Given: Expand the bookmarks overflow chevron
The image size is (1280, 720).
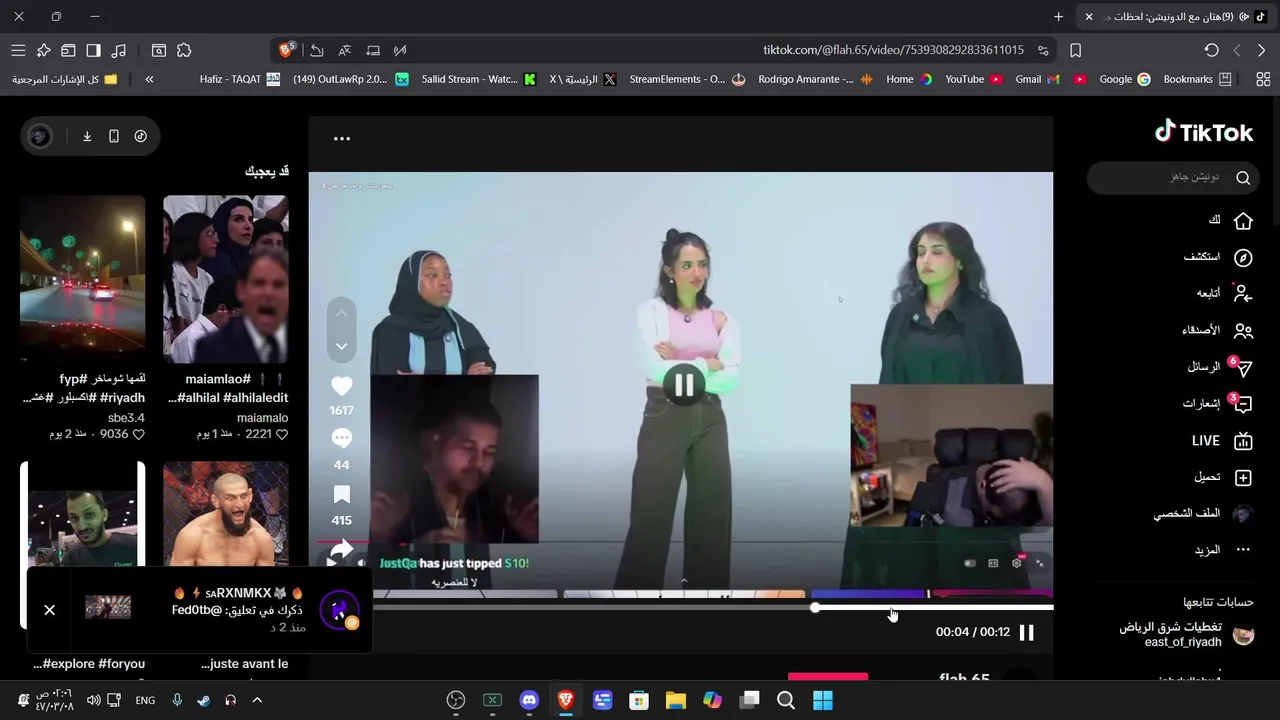Looking at the screenshot, I should pyautogui.click(x=149, y=79).
